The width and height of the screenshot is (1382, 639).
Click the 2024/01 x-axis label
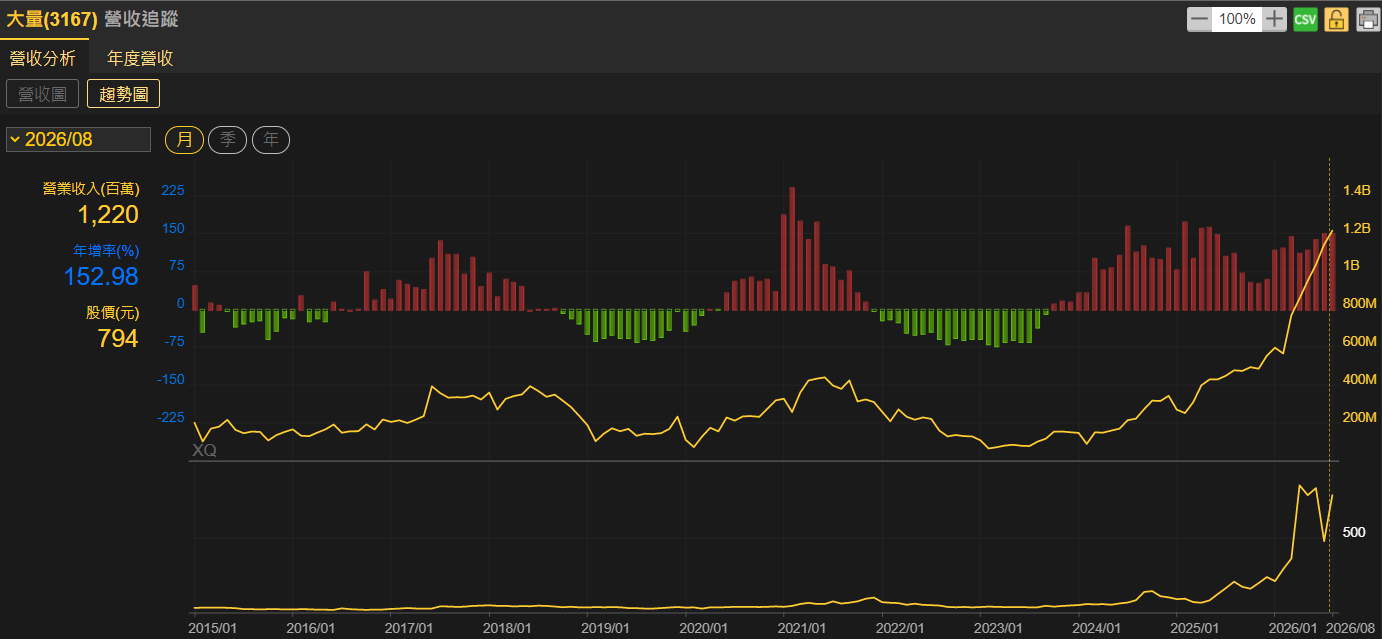1096,628
